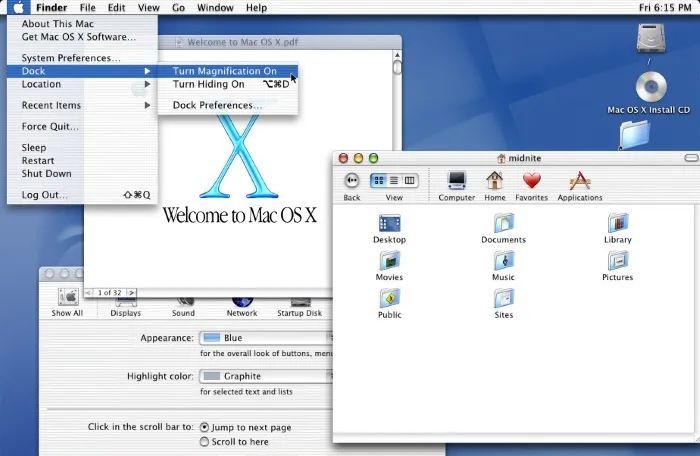700x456 pixels.
Task: Open the View menu
Action: (x=149, y=8)
